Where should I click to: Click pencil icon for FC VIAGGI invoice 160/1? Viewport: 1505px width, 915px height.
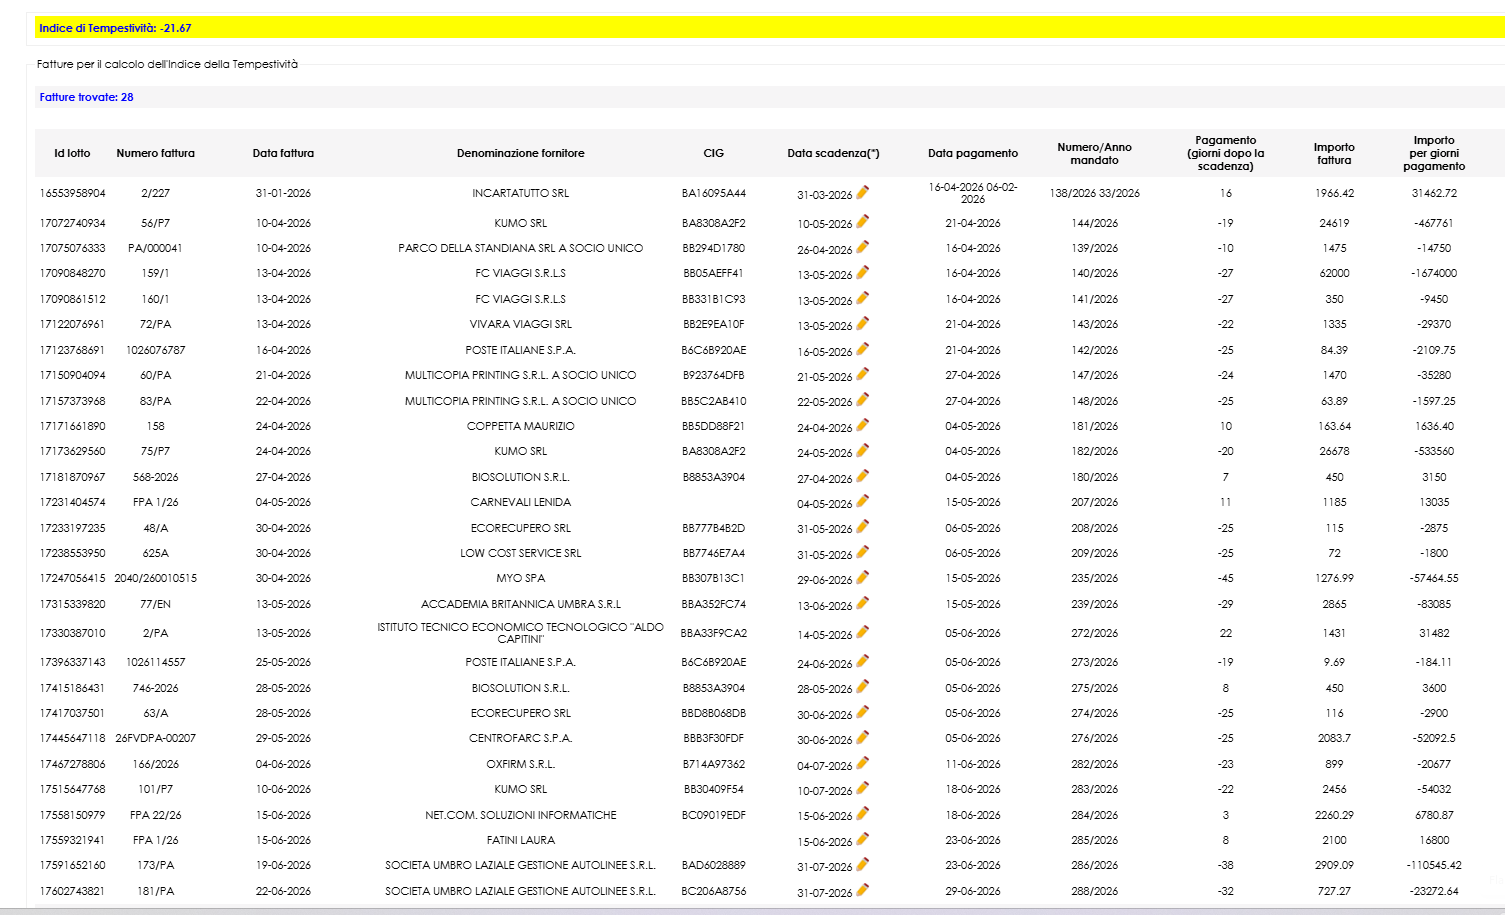[862, 298]
